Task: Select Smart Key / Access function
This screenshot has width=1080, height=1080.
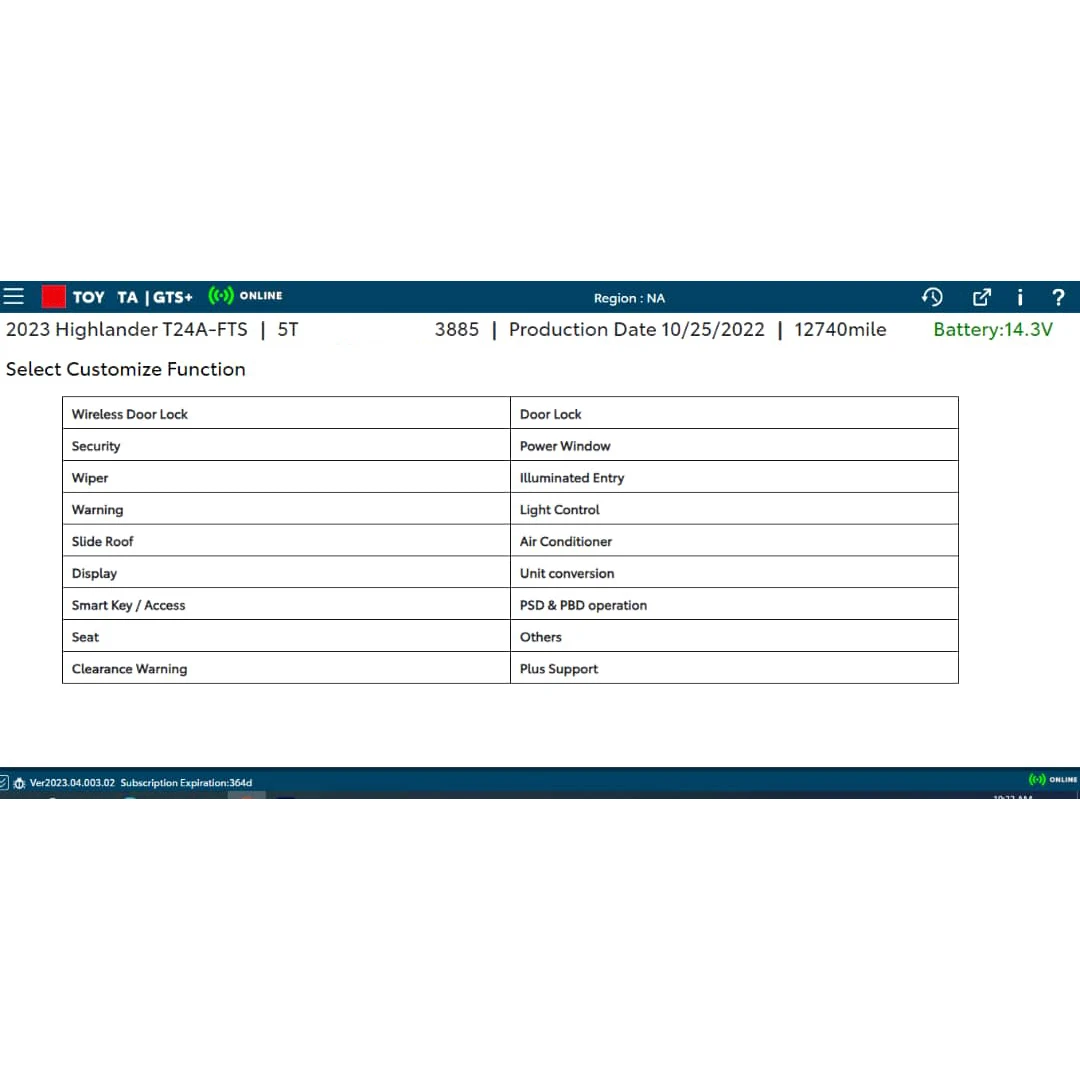Action: point(286,604)
